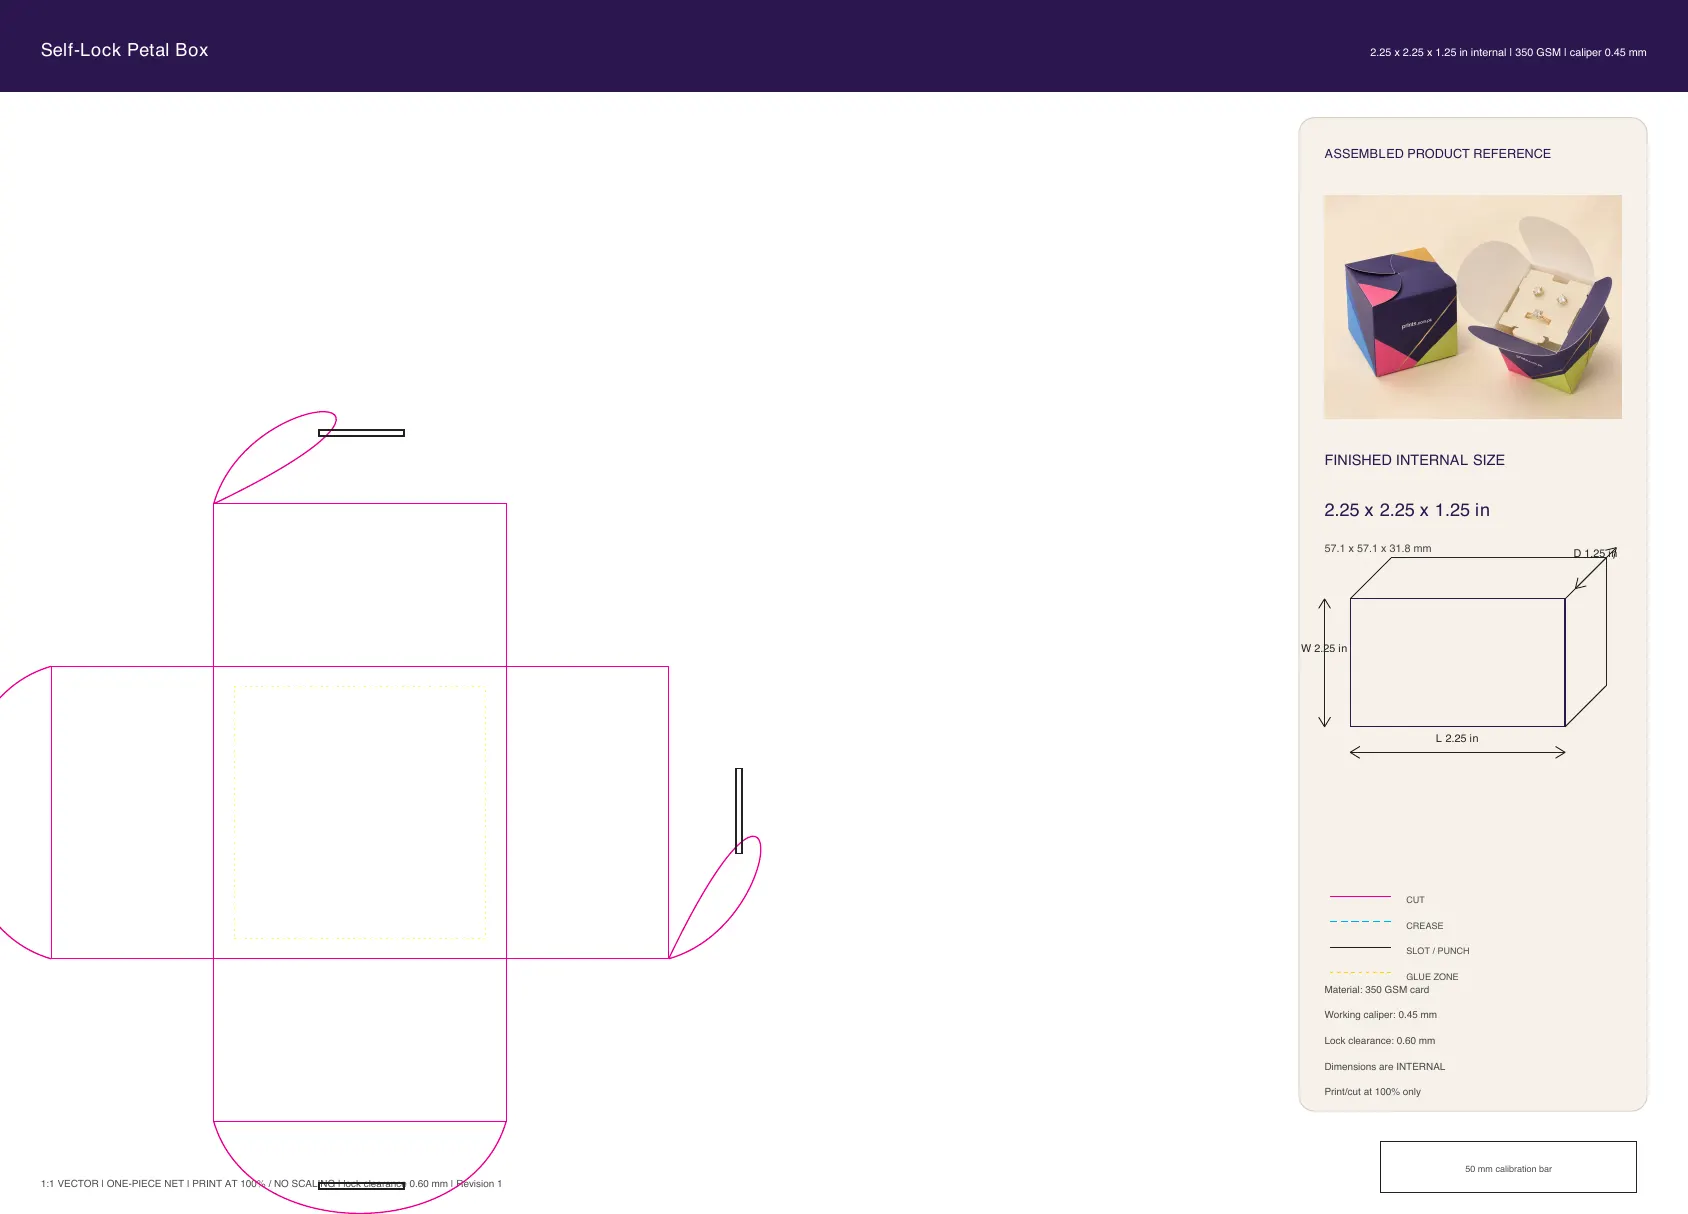Click the "CREASE" legend label

[x=1424, y=926]
